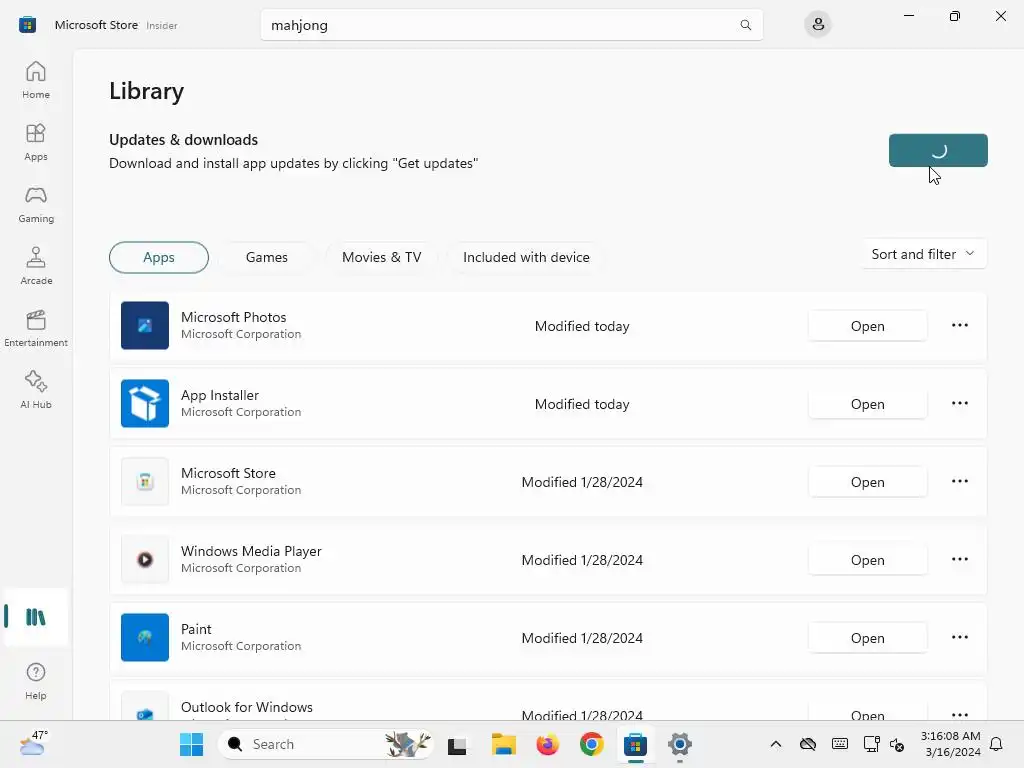Viewport: 1024px width, 768px height.
Task: Open App Installer
Action: point(867,404)
